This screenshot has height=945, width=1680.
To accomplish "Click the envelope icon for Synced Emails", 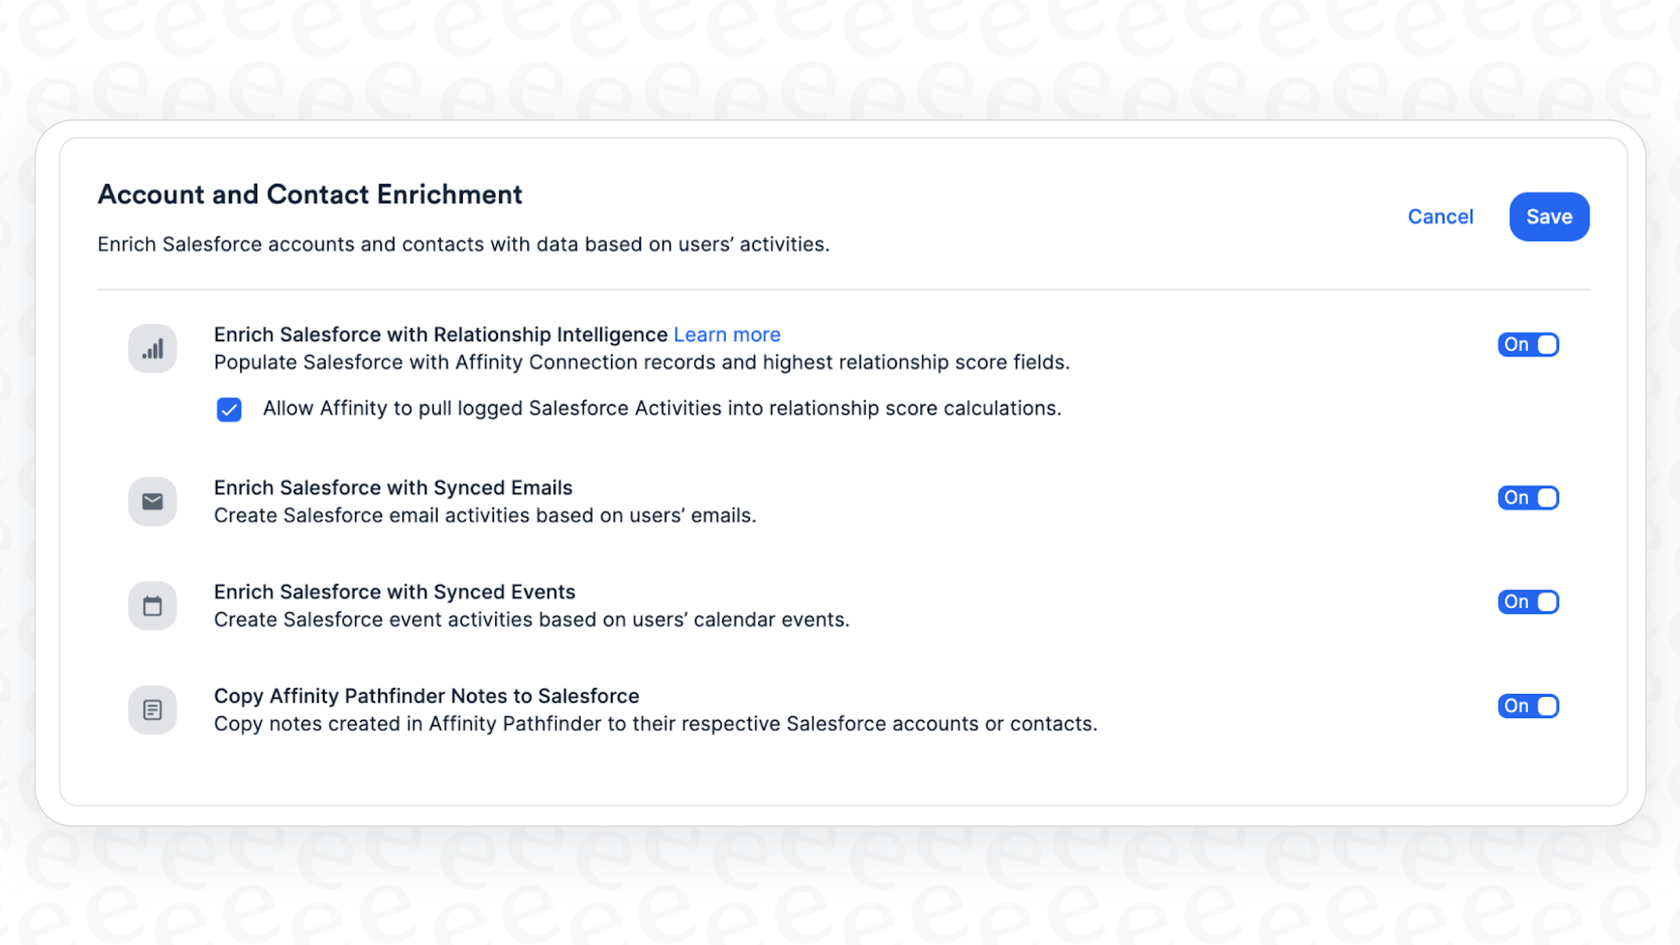I will (152, 501).
